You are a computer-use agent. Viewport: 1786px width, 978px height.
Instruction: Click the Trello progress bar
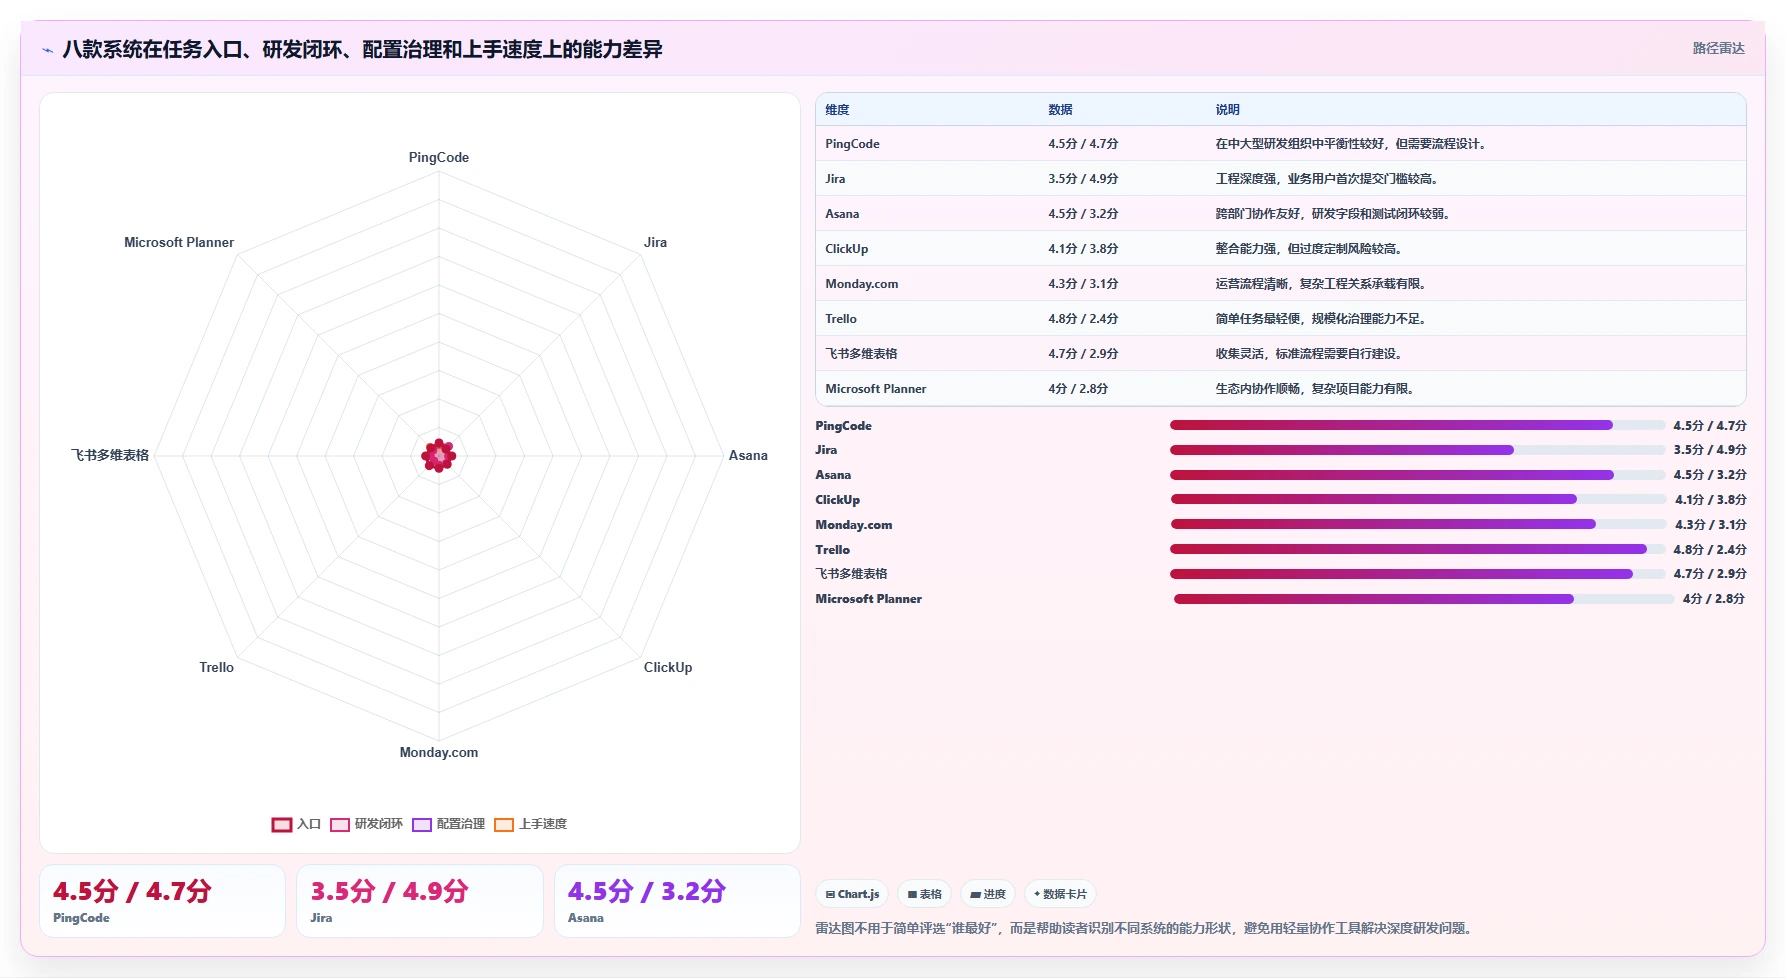pos(1417,549)
